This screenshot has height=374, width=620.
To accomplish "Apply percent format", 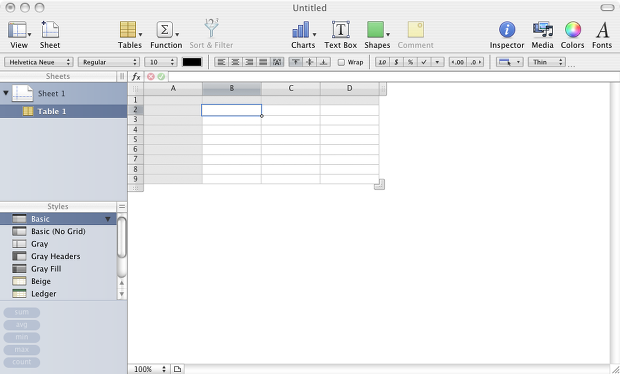I will (x=410, y=62).
